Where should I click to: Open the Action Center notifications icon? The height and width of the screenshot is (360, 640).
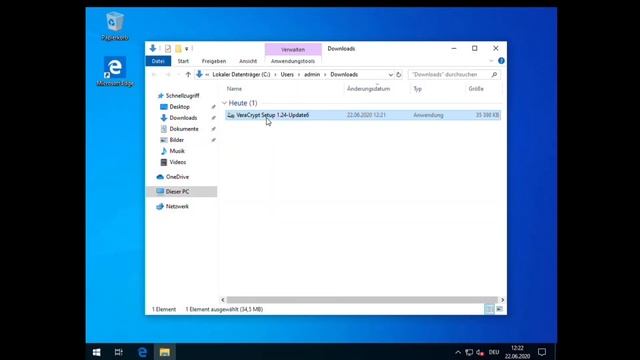point(542,351)
